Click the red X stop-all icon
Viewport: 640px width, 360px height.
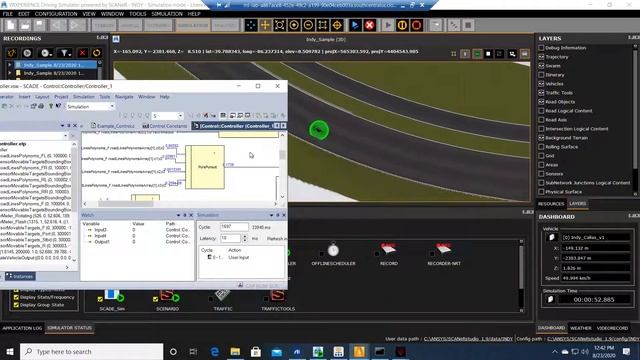point(369,25)
